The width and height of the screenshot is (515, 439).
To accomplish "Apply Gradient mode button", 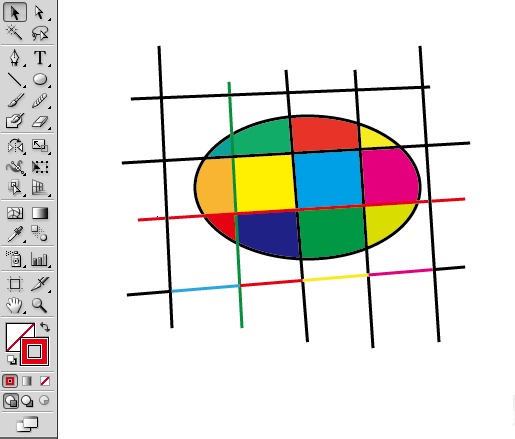I will [x=27, y=381].
